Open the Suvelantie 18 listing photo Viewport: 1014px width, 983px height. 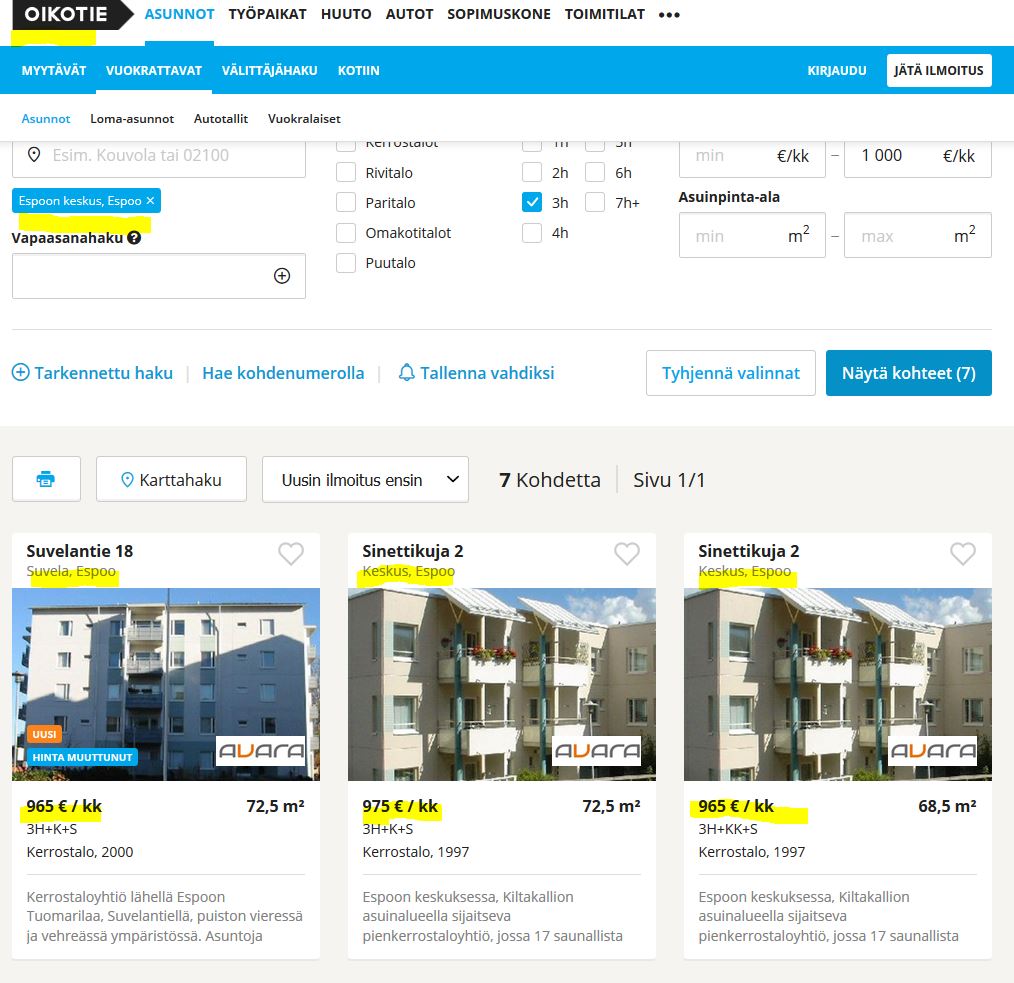(x=166, y=684)
